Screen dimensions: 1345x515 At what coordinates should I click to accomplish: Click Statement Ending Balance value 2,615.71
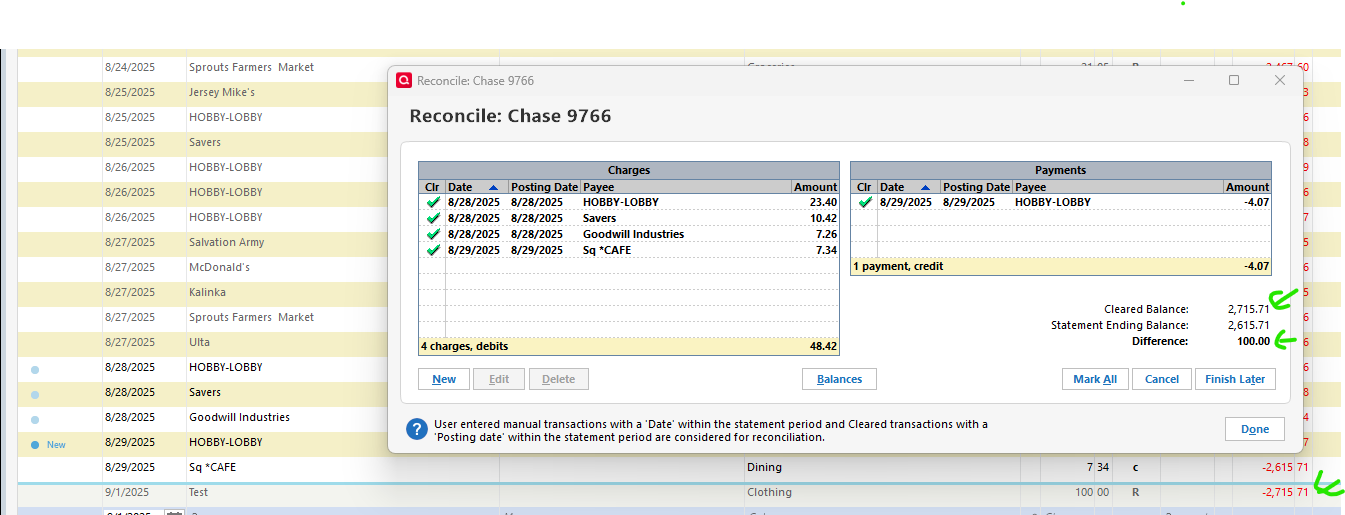click(x=1249, y=325)
